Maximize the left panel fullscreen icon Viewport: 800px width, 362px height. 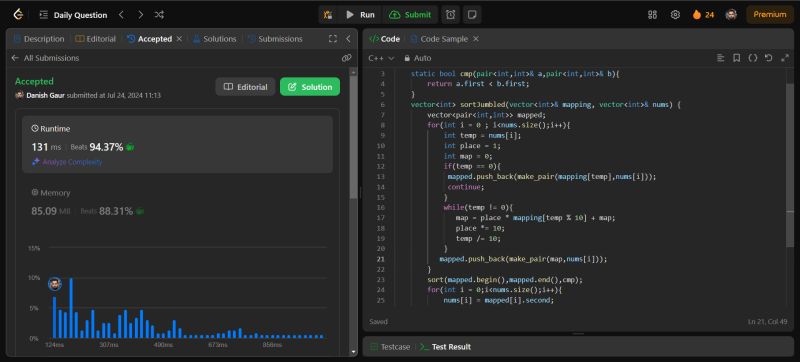[333, 39]
